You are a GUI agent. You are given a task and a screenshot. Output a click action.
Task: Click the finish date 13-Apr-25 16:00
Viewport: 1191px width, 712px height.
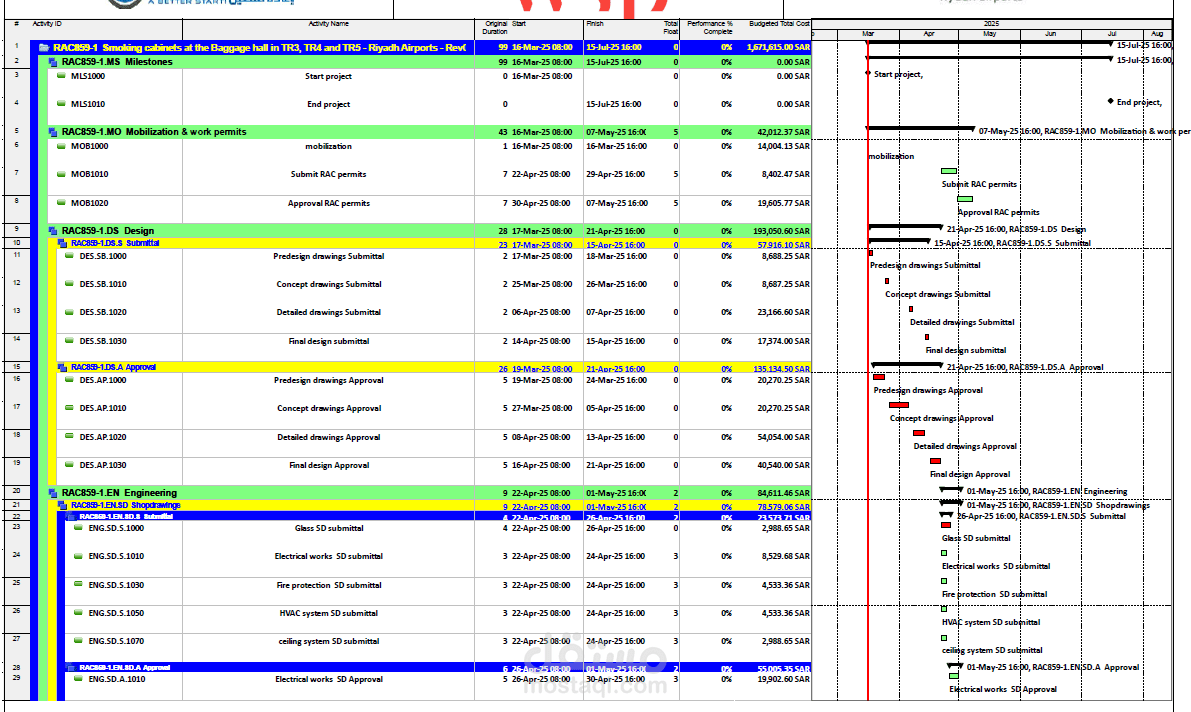[x=615, y=437]
